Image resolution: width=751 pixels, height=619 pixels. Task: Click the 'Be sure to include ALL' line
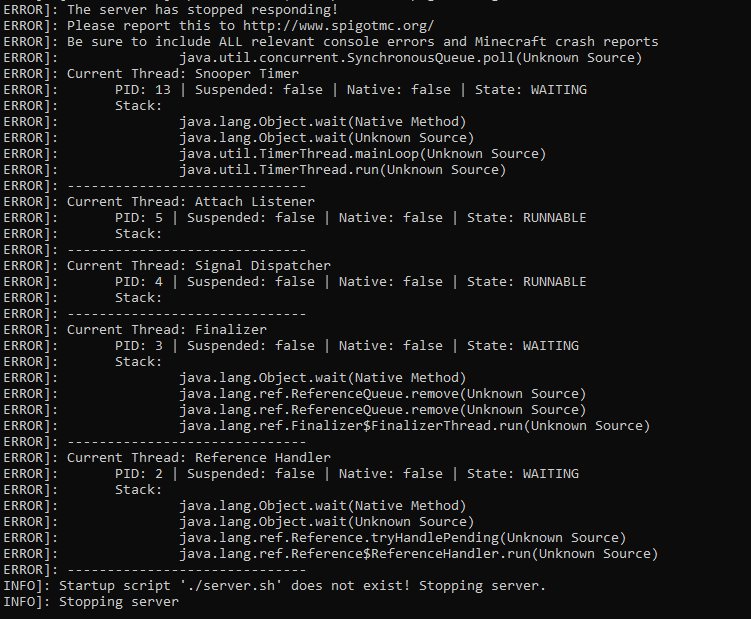(362, 41)
